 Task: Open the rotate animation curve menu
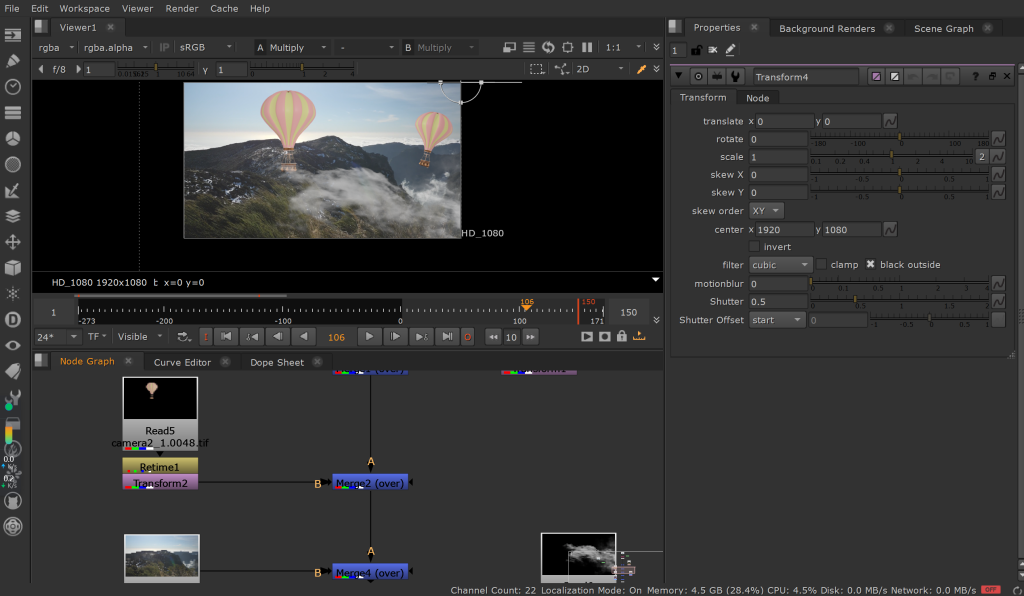[997, 139]
